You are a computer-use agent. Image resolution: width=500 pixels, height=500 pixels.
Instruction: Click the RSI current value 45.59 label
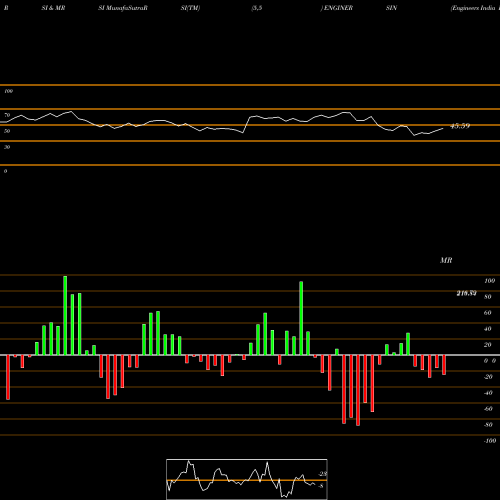(460, 126)
